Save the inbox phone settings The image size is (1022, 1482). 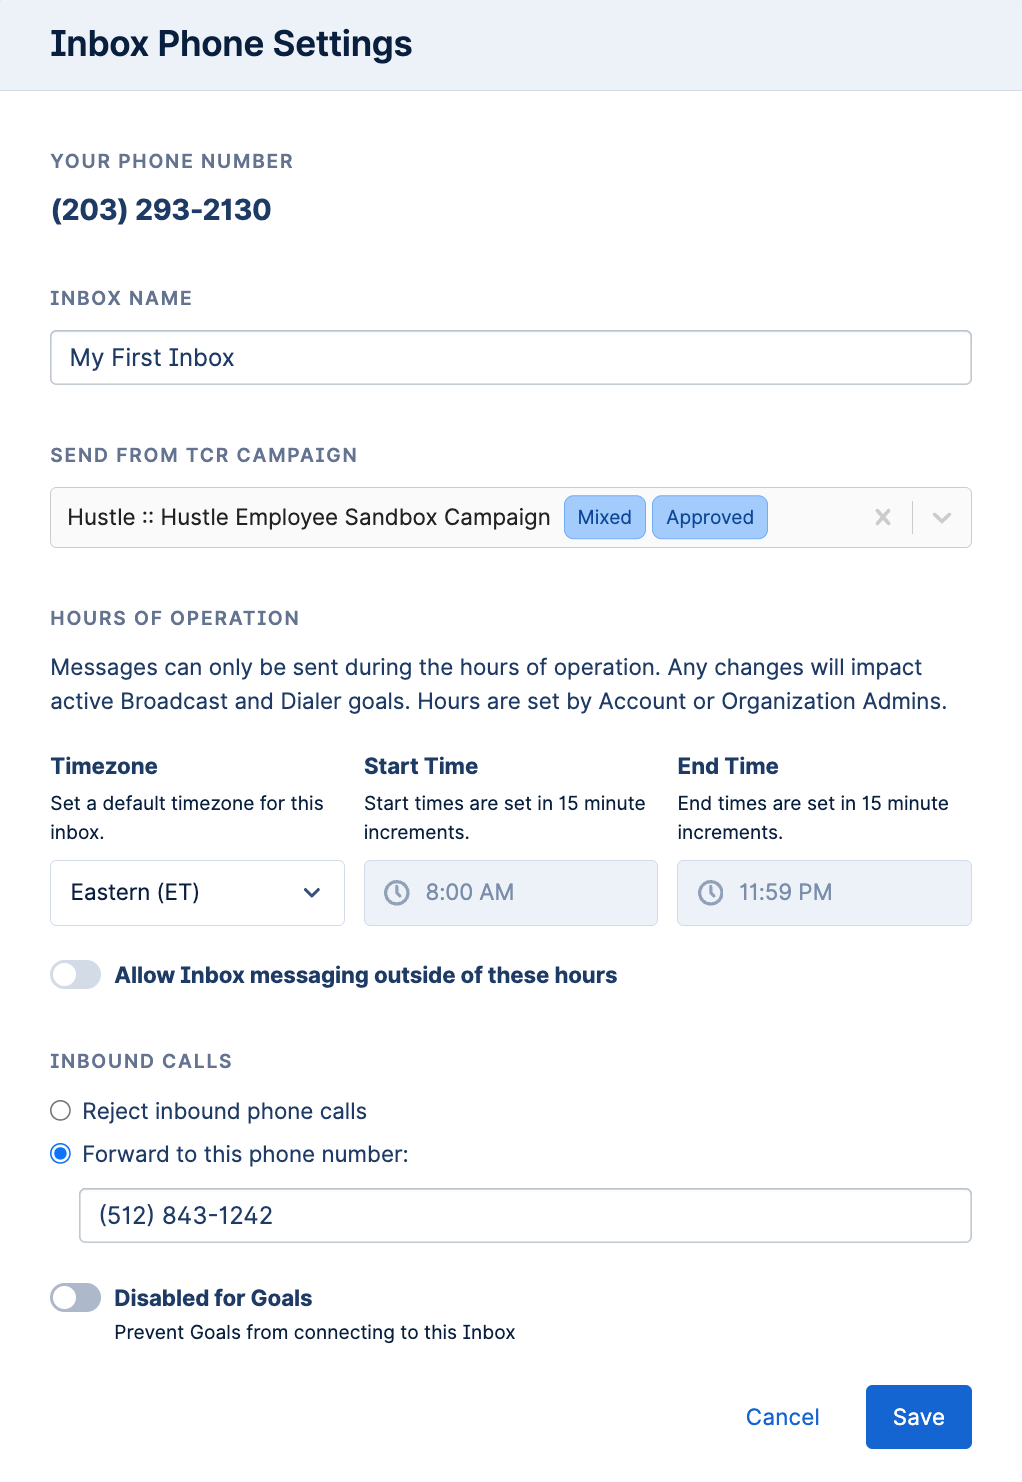point(918,1417)
